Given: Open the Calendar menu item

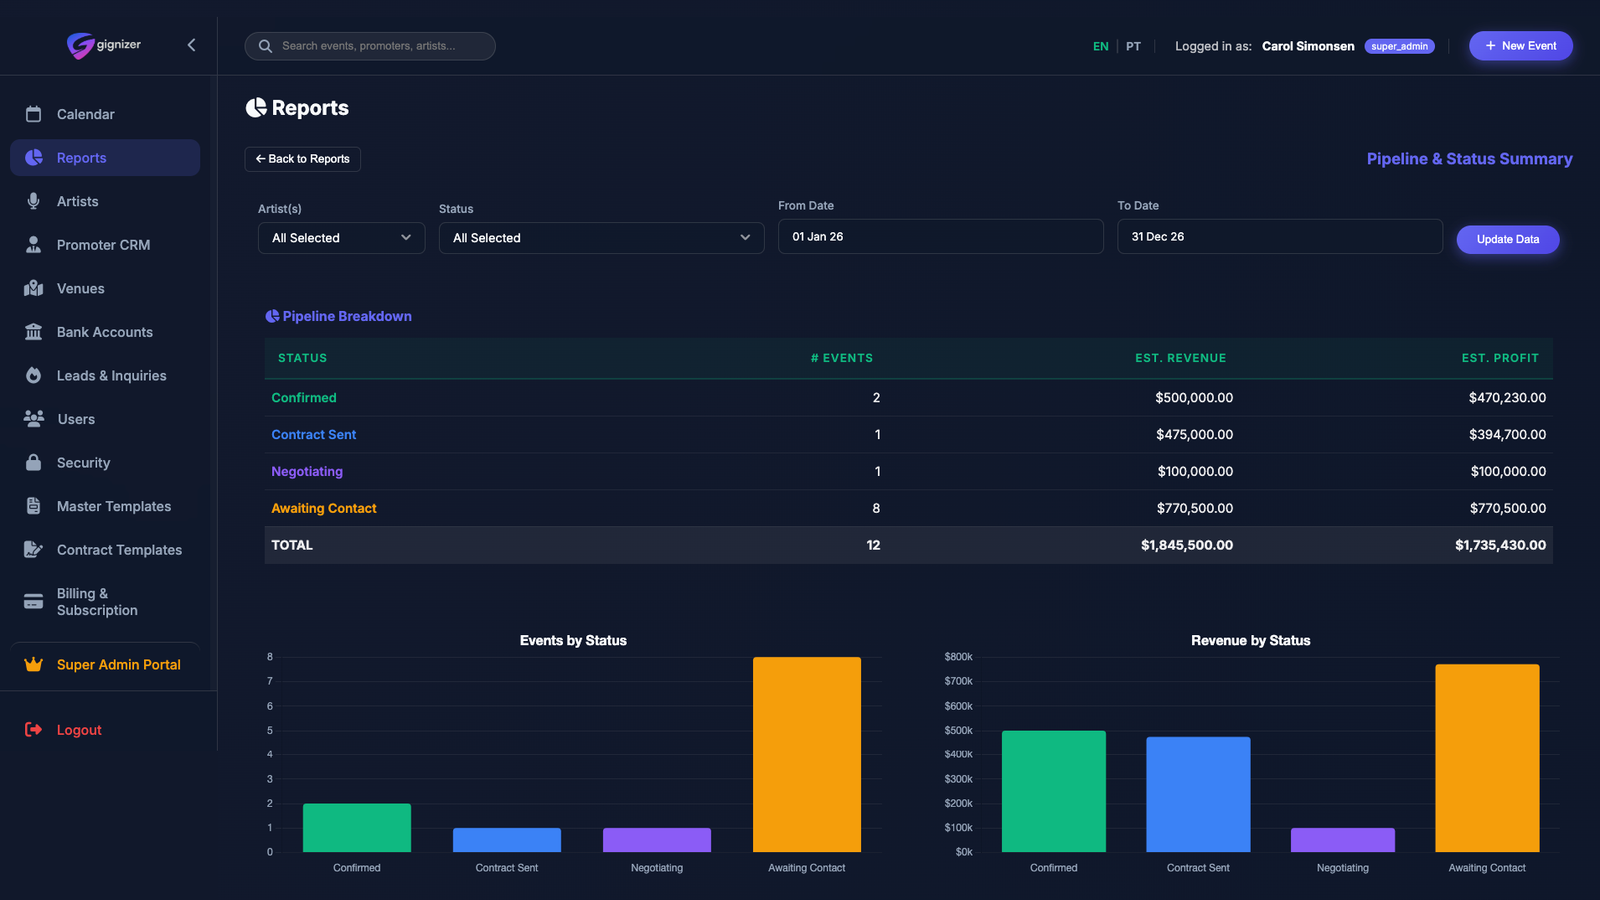Looking at the screenshot, I should click(105, 114).
